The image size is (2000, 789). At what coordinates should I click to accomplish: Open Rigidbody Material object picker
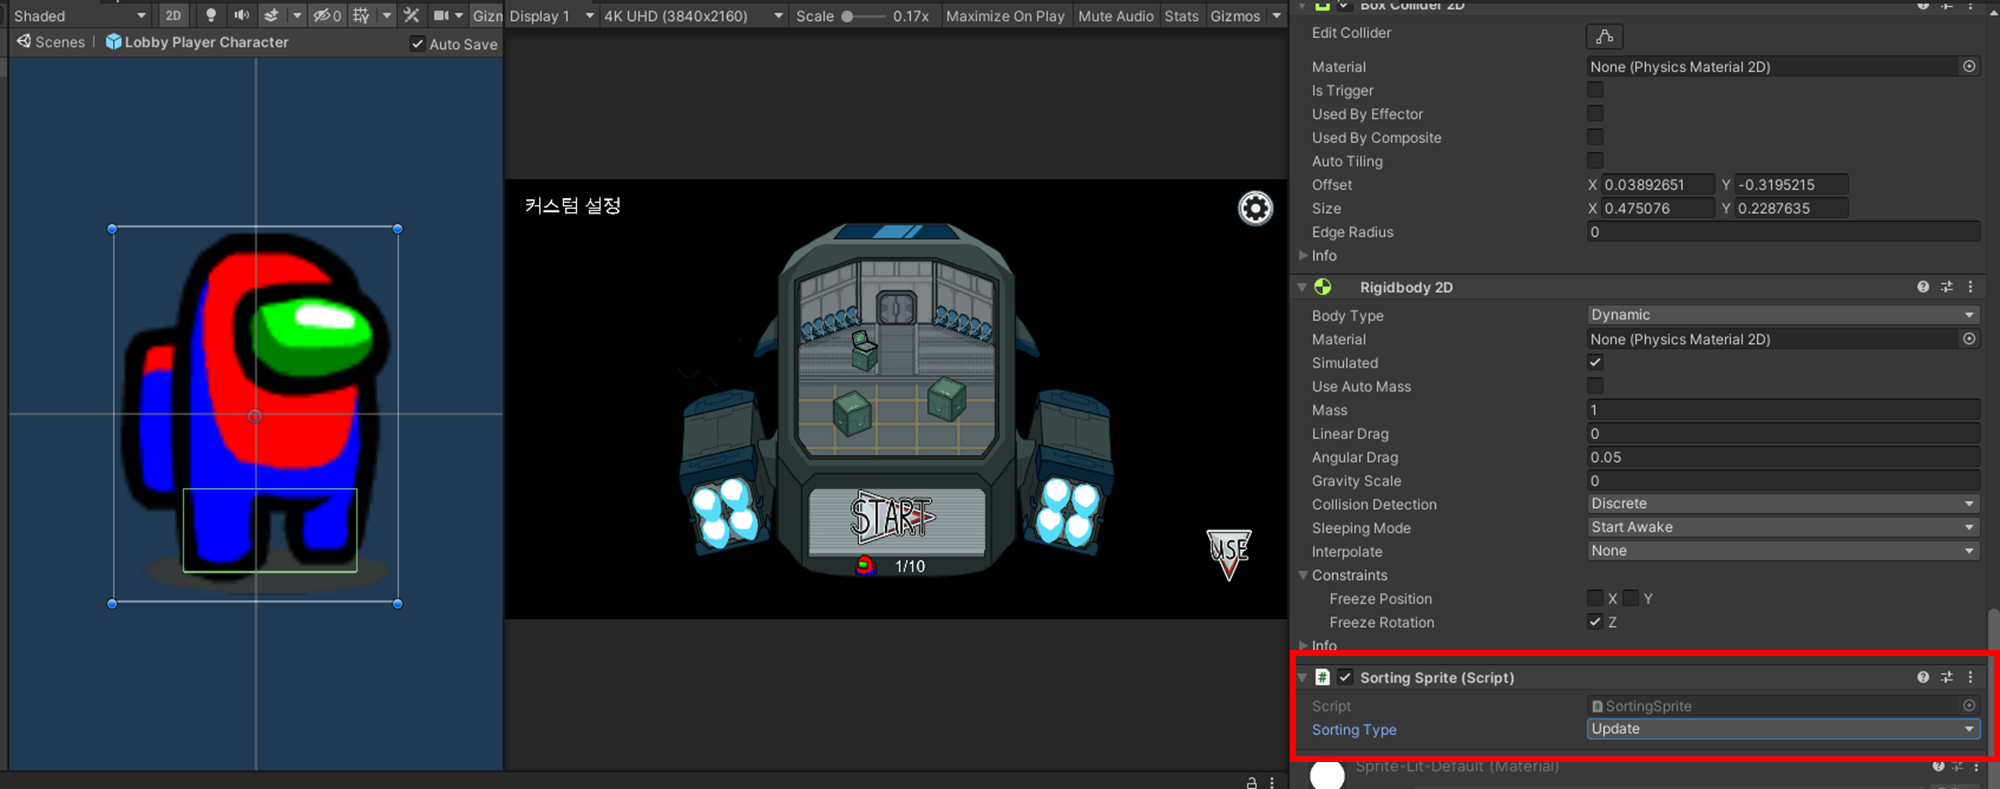[x=1969, y=339]
